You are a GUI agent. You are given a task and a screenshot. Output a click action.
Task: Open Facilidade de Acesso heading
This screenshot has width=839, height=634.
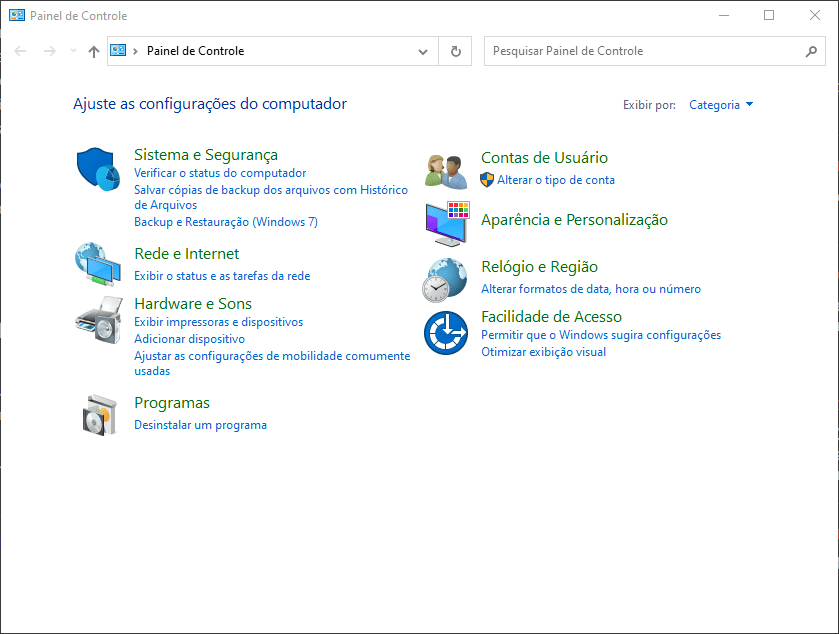coord(551,317)
